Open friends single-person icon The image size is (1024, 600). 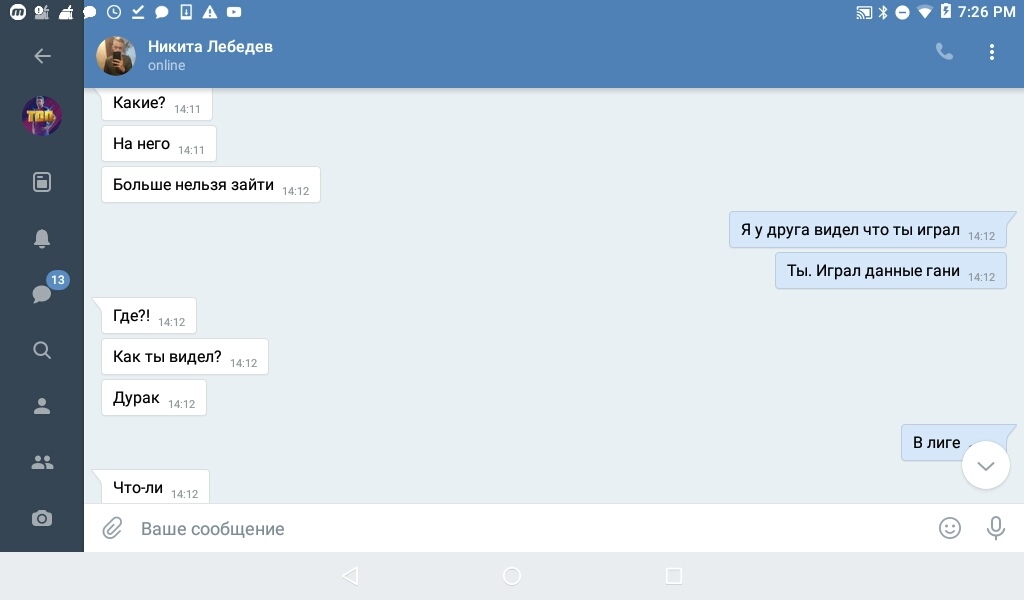(x=42, y=406)
